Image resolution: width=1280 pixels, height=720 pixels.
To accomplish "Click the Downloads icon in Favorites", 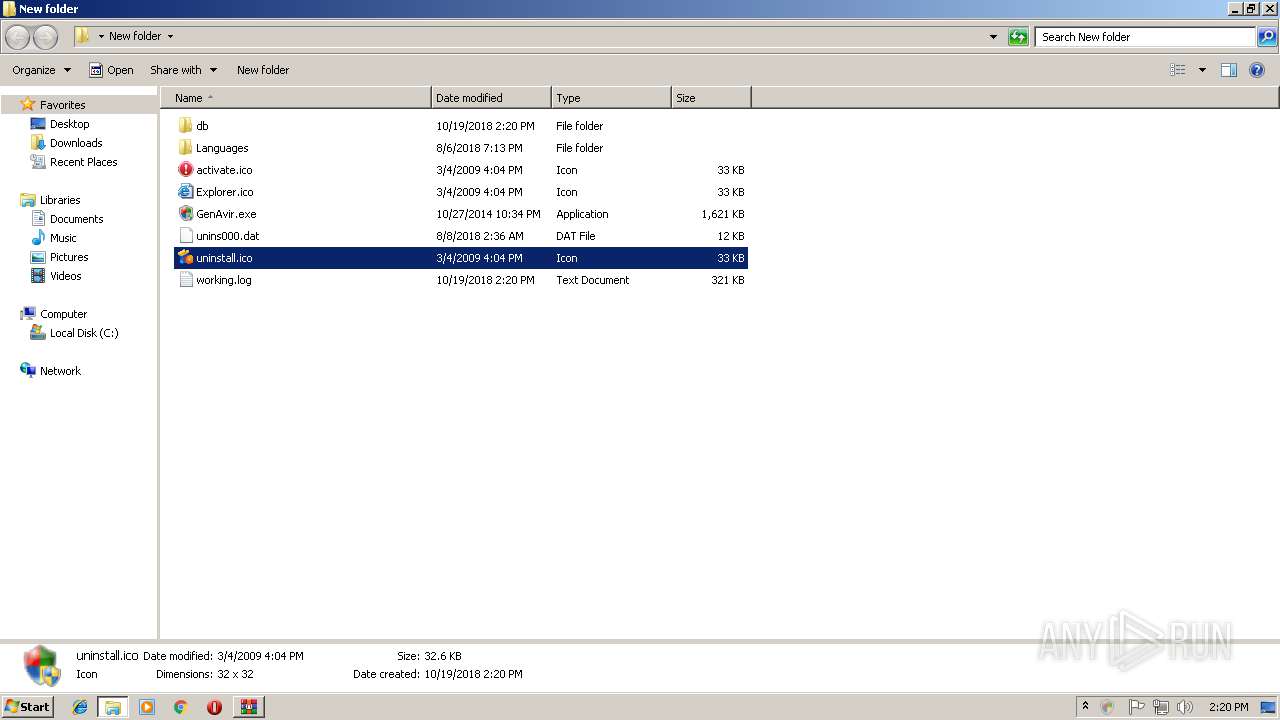I will tap(38, 143).
